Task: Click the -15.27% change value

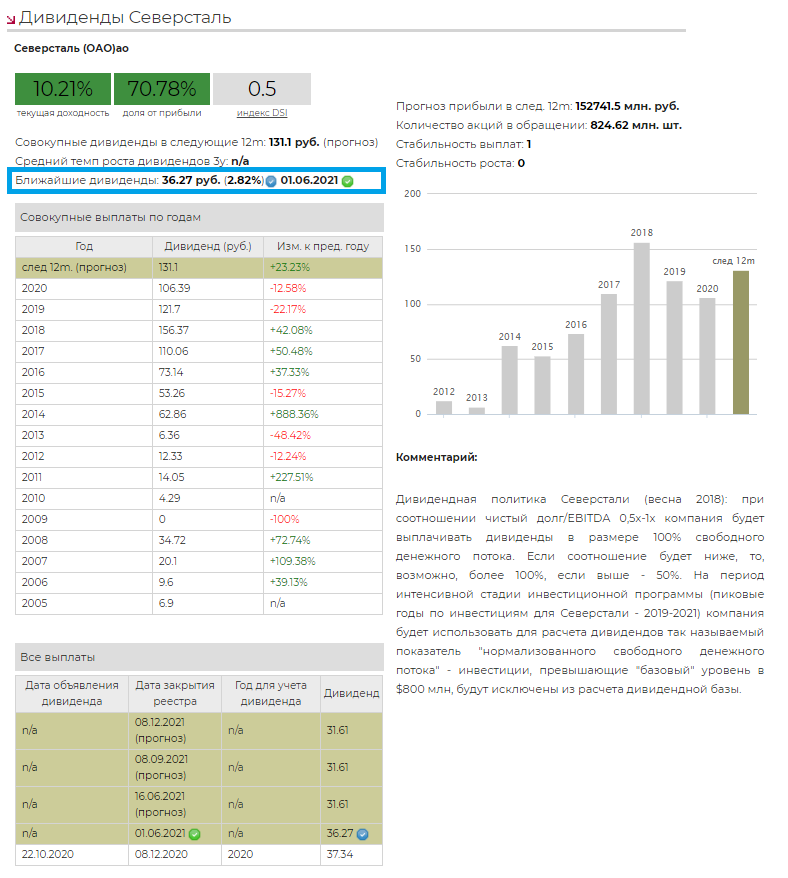Action: [x=288, y=394]
